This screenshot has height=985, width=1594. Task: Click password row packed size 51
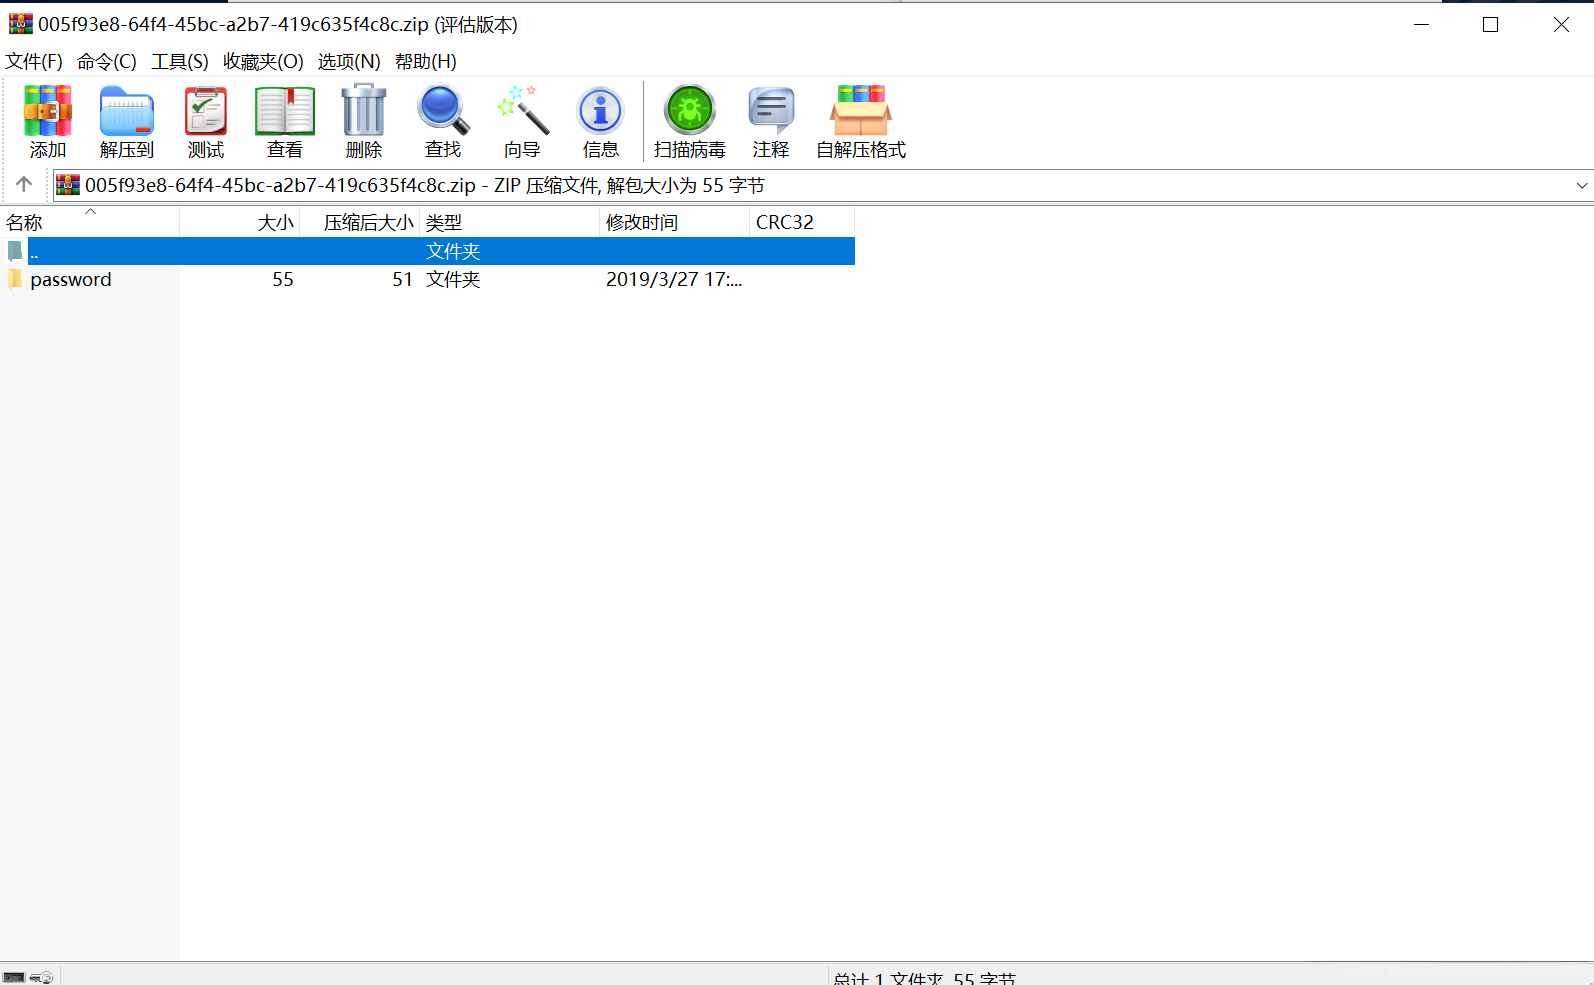pyautogui.click(x=403, y=280)
